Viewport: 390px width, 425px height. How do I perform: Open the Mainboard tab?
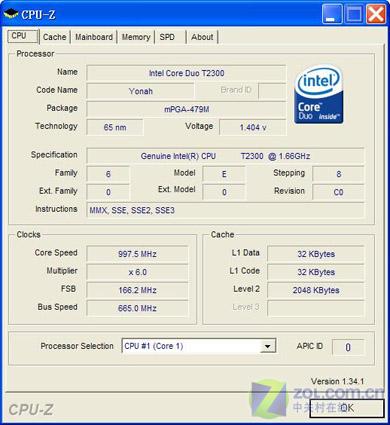pos(94,37)
